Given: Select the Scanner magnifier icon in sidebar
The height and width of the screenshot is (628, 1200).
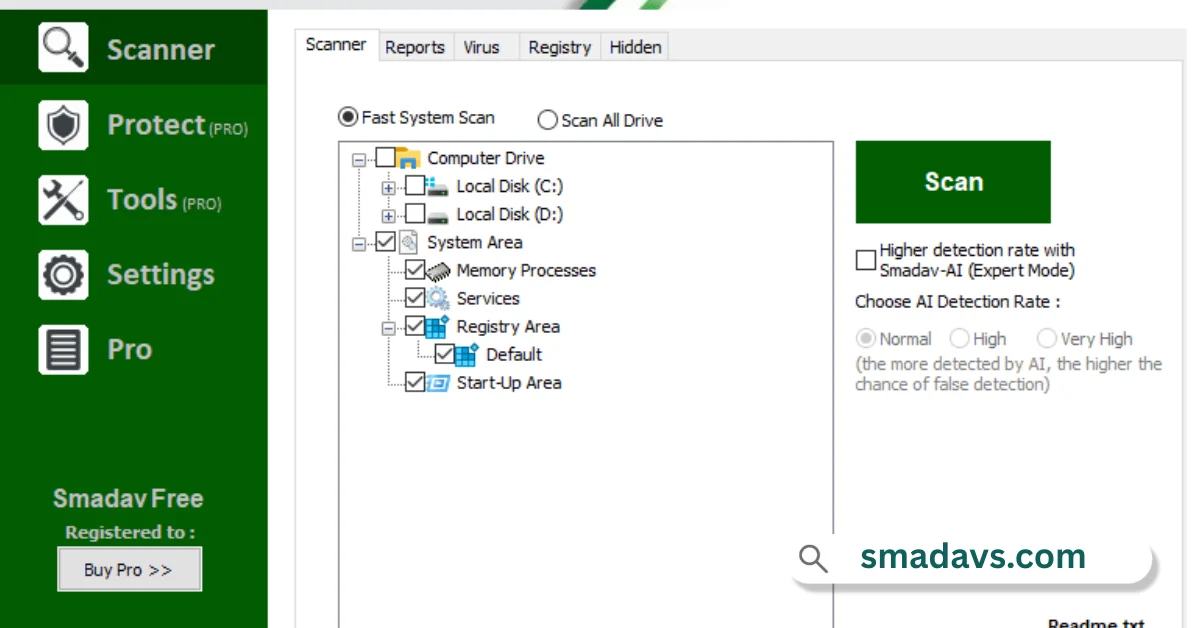Looking at the screenshot, I should tap(63, 47).
